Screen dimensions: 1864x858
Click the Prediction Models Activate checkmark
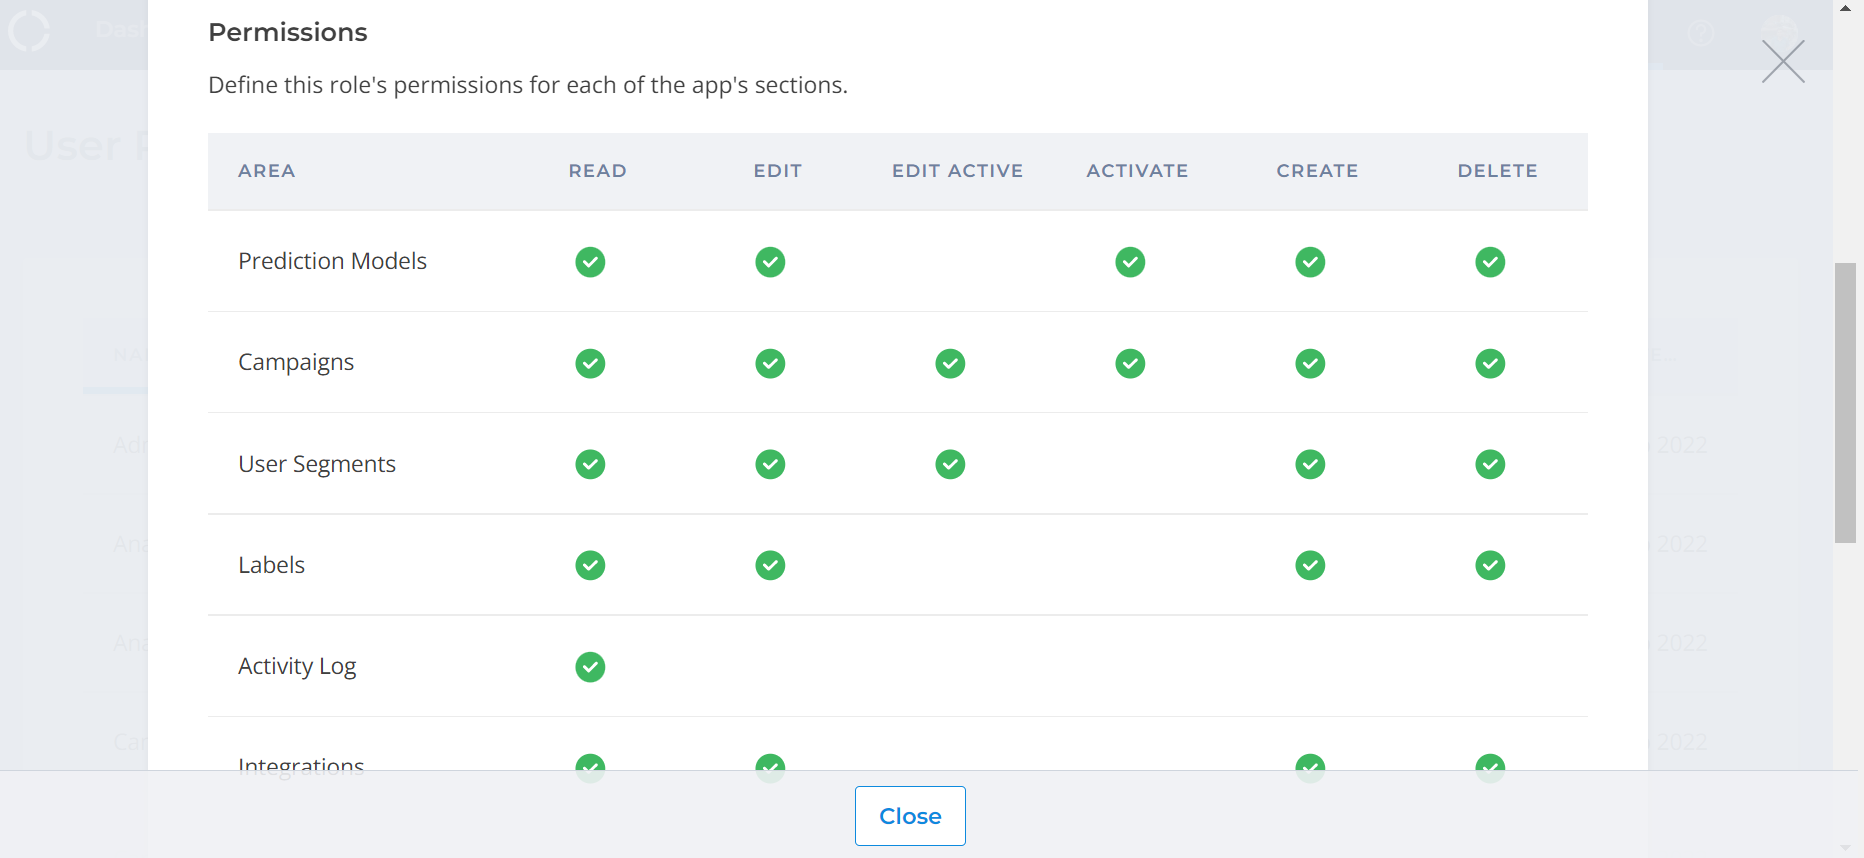click(1130, 262)
